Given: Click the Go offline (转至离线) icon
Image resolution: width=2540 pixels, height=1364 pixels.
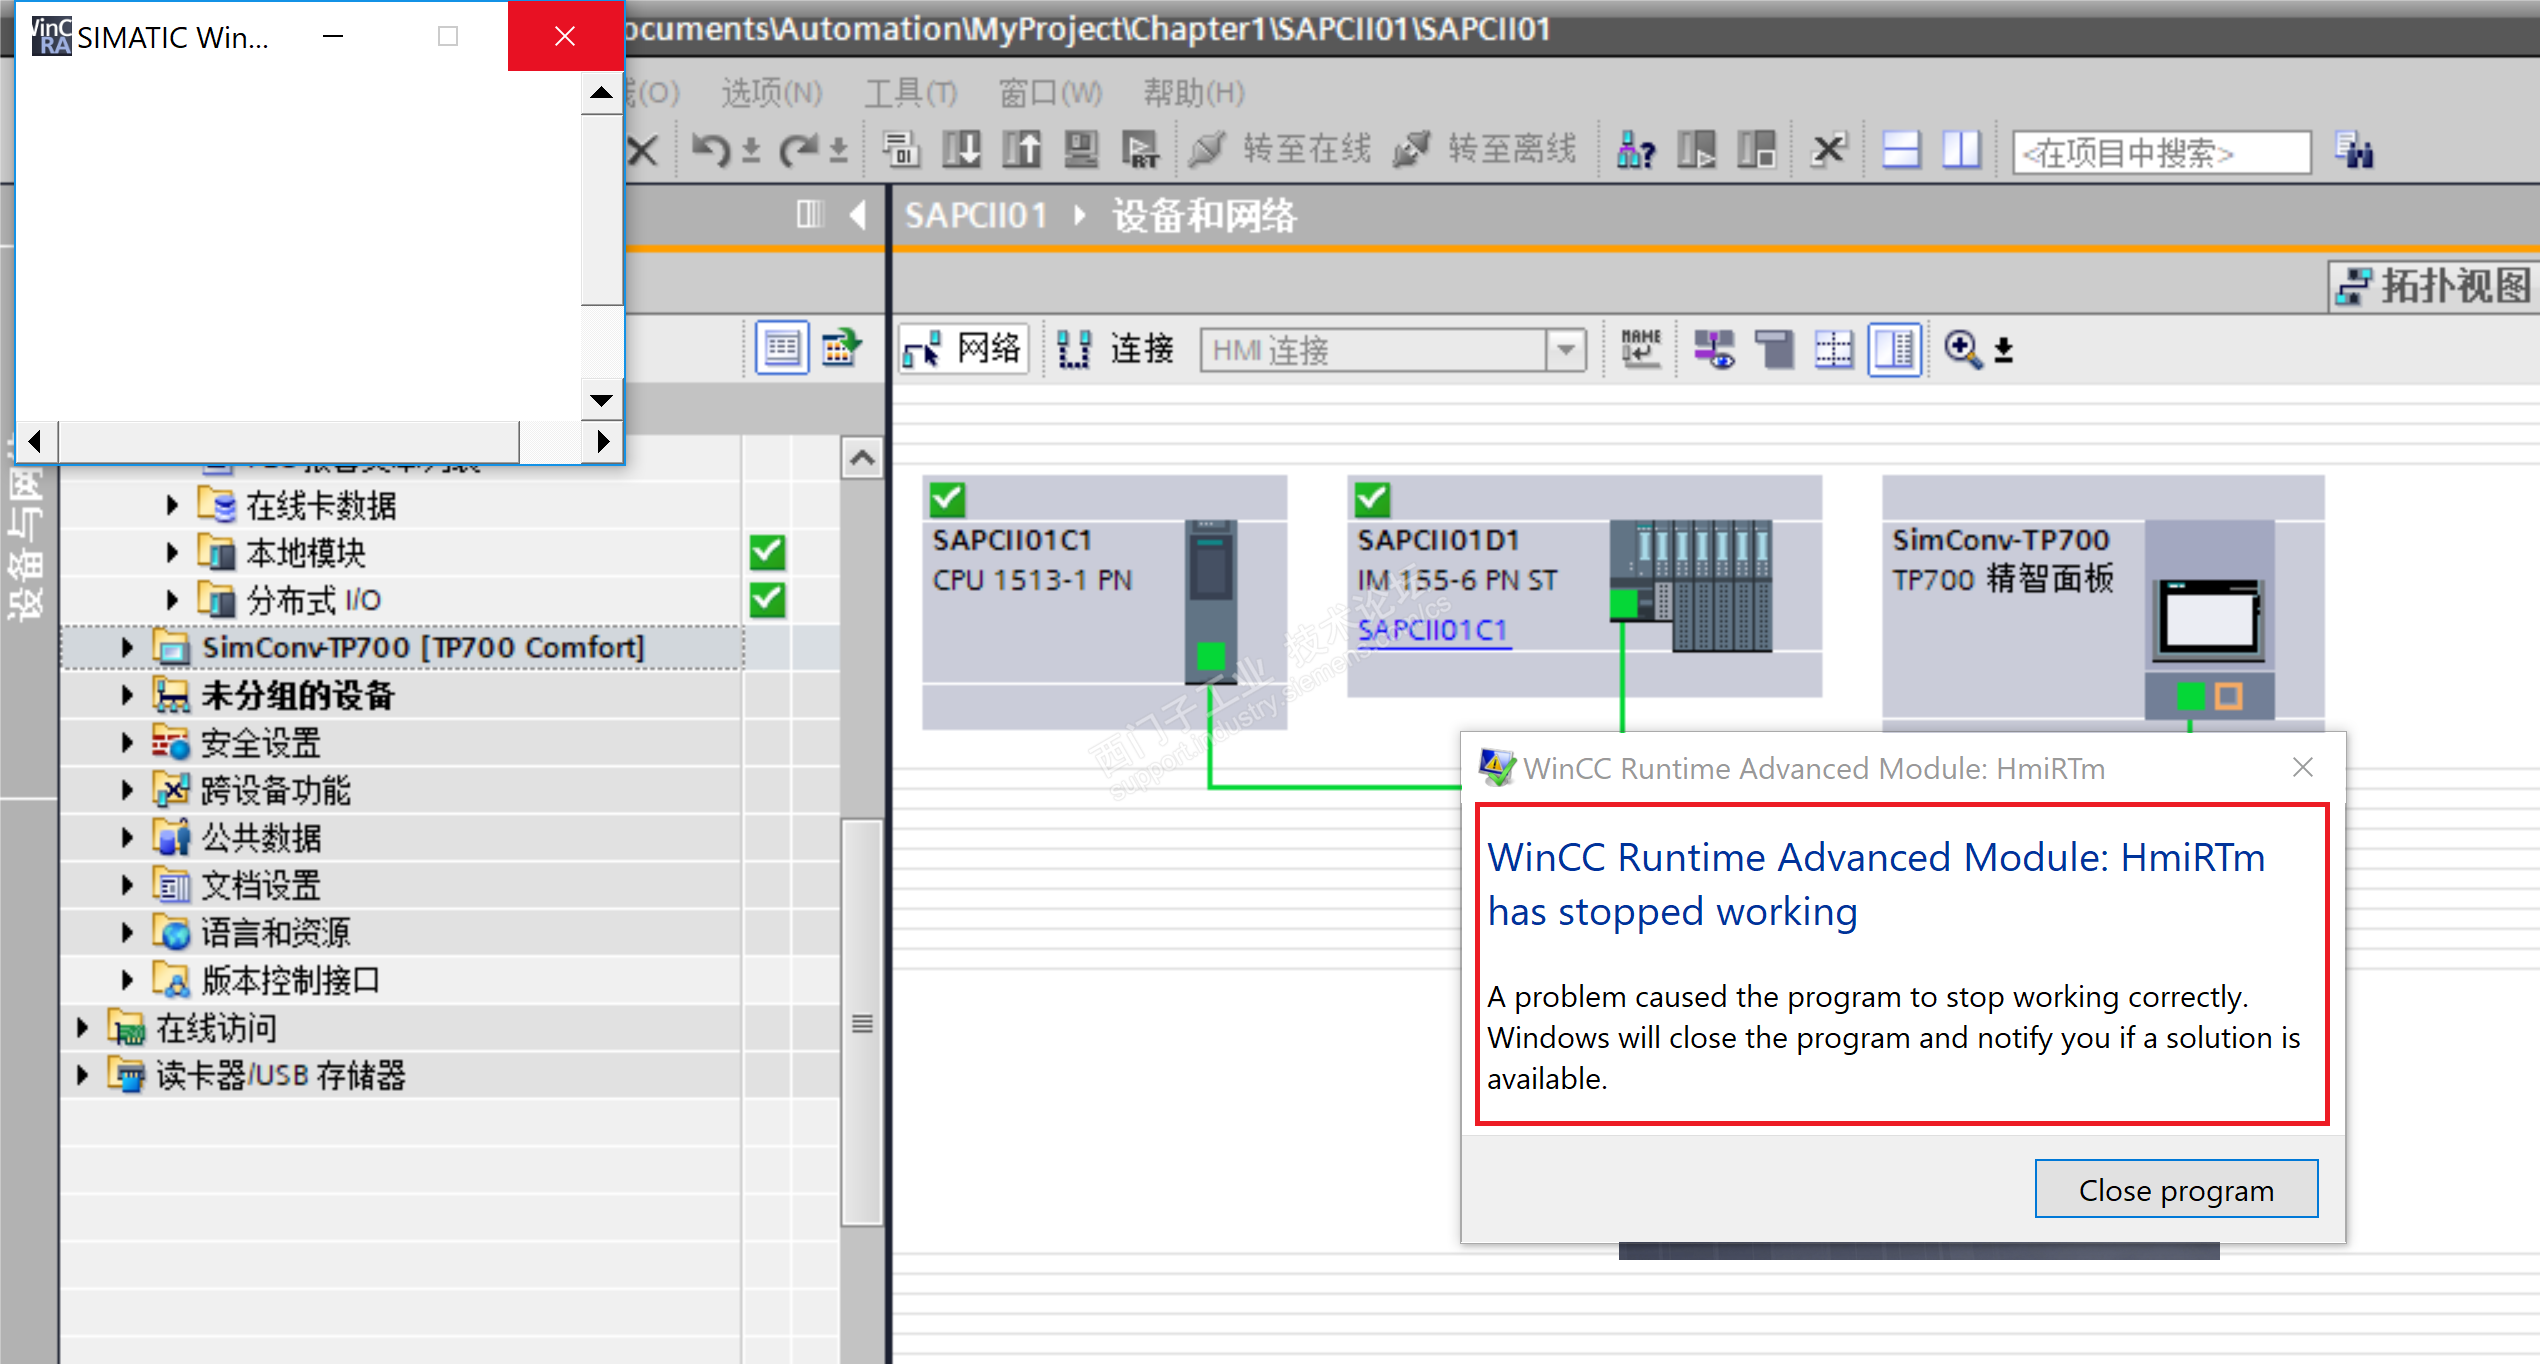Looking at the screenshot, I should coord(1412,151).
